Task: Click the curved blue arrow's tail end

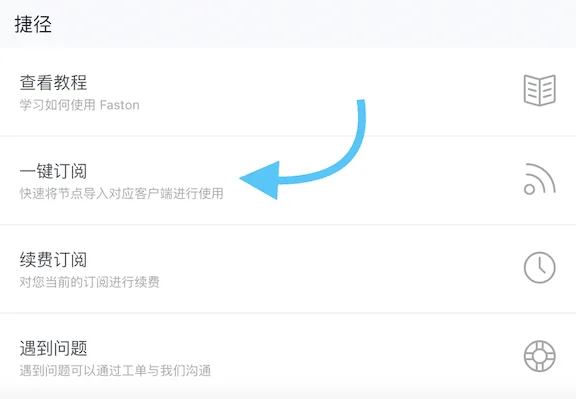Action: tap(361, 103)
